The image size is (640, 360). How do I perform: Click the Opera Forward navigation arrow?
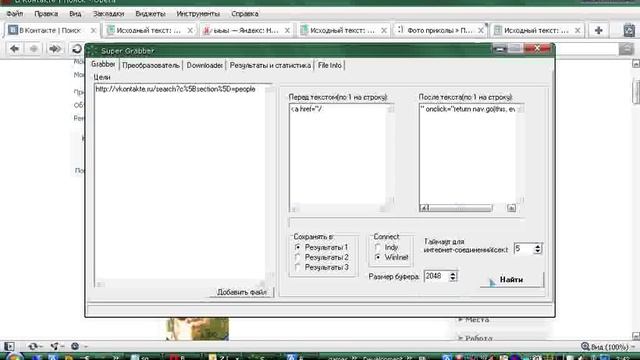33,49
